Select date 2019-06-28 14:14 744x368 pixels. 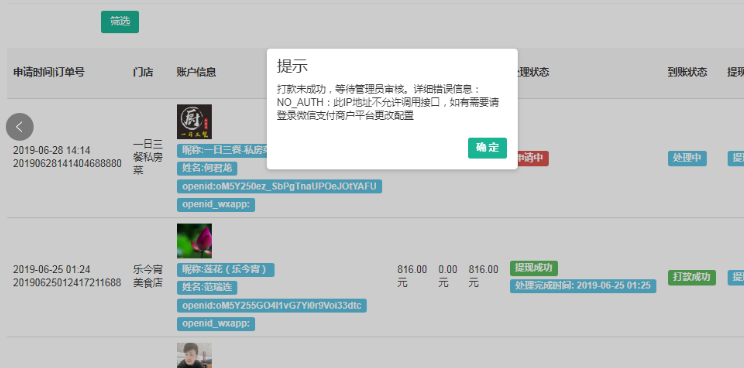(x=52, y=150)
